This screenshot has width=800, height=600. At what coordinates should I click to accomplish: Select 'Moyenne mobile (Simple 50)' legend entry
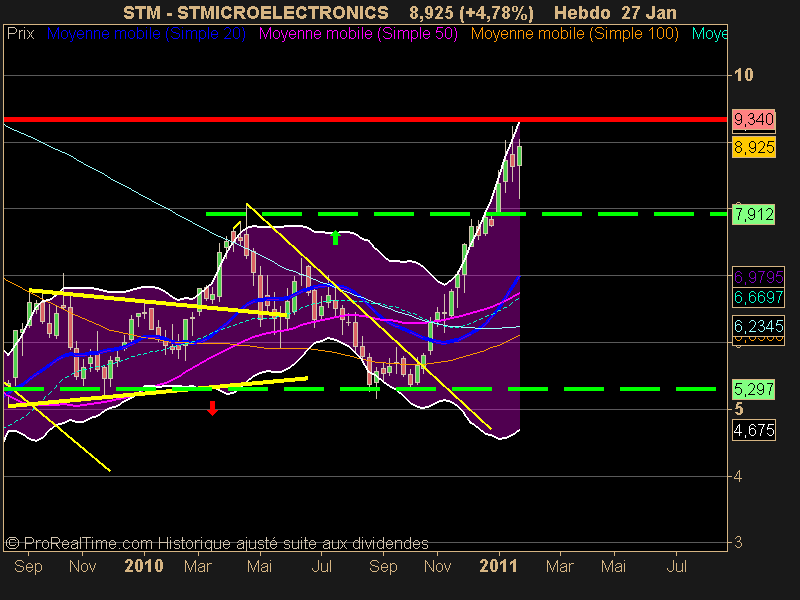point(358,34)
